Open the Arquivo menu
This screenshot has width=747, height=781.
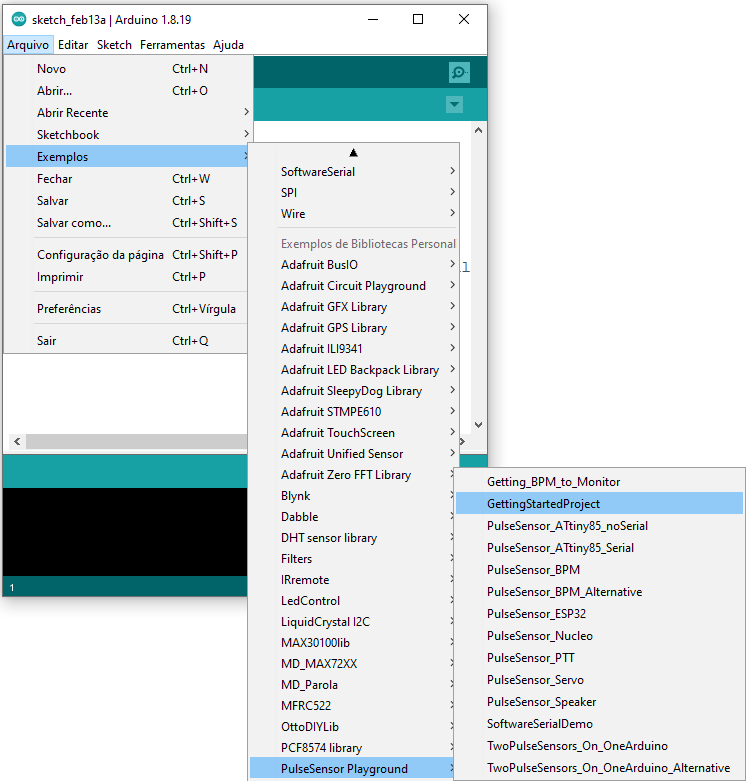tap(28, 45)
